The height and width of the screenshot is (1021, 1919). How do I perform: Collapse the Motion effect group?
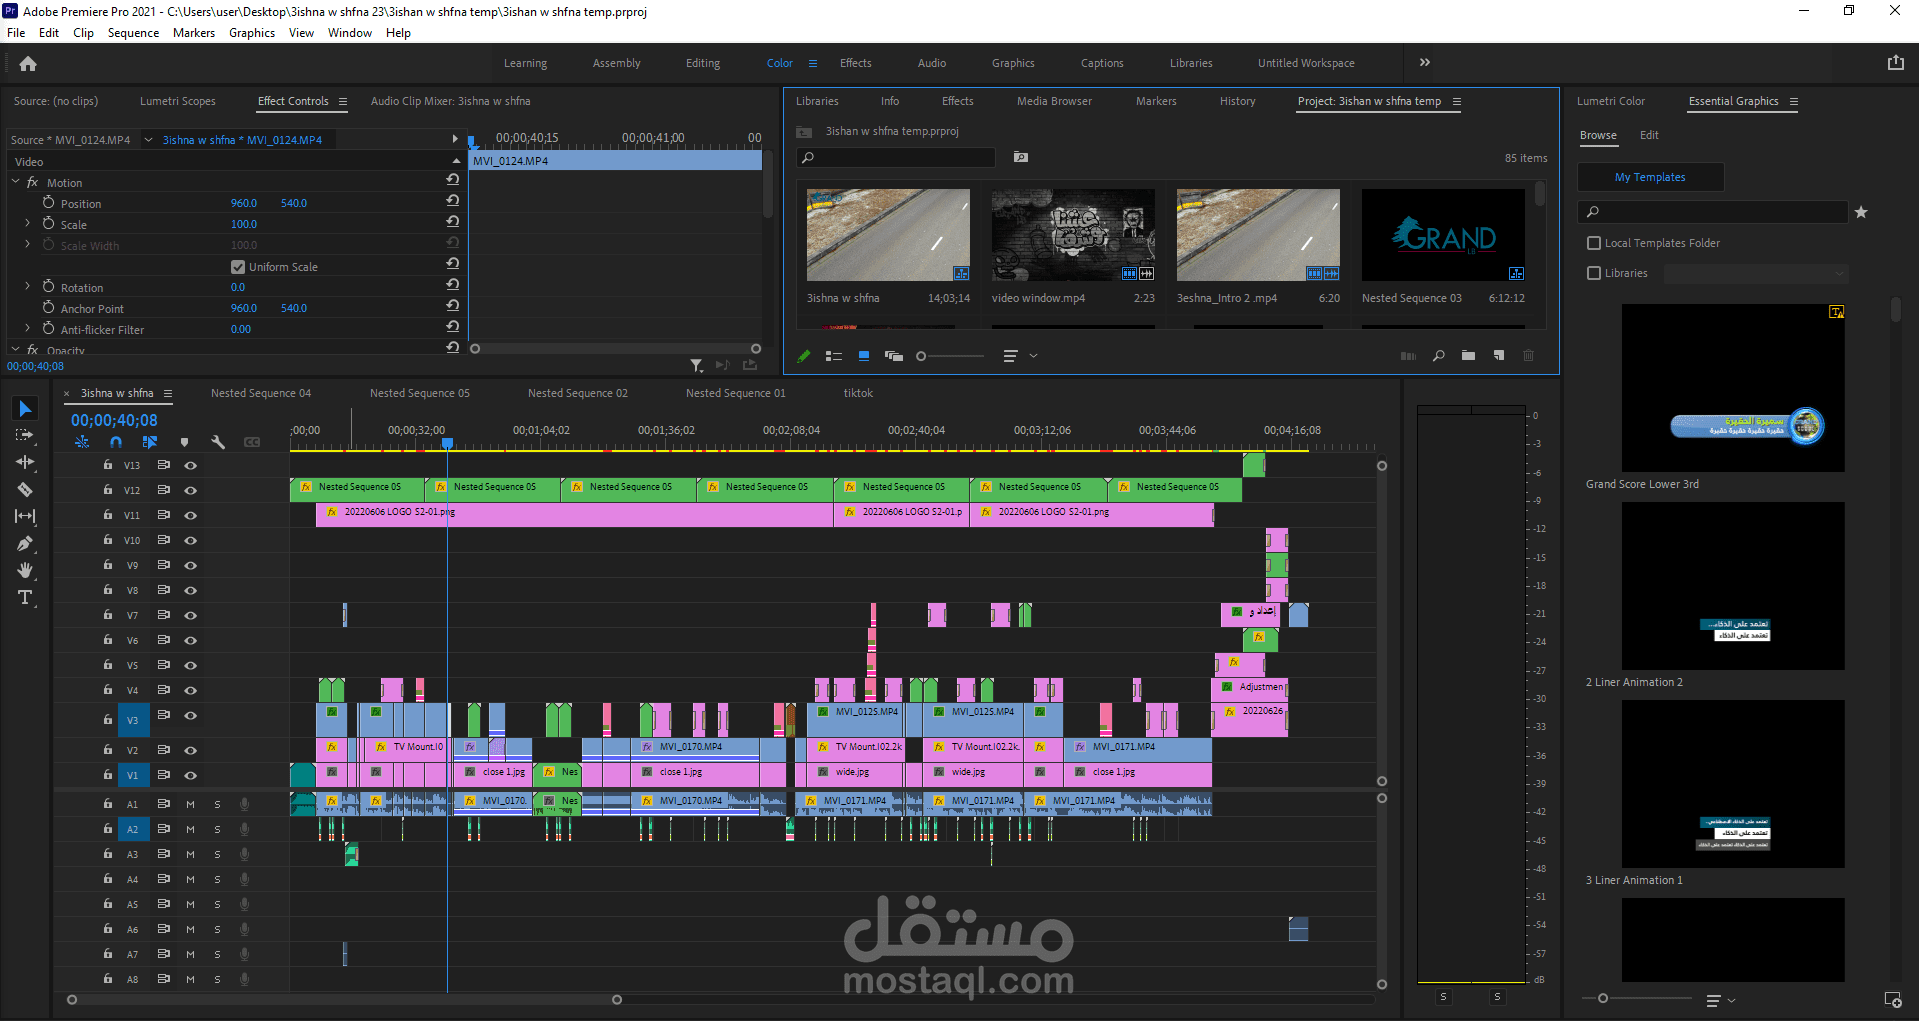[16, 182]
